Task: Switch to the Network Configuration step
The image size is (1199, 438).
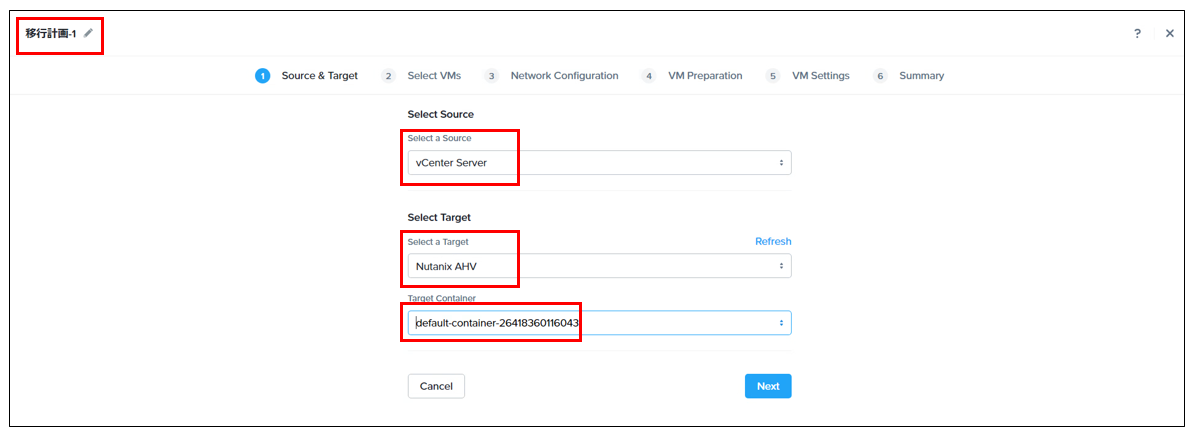Action: tap(564, 76)
